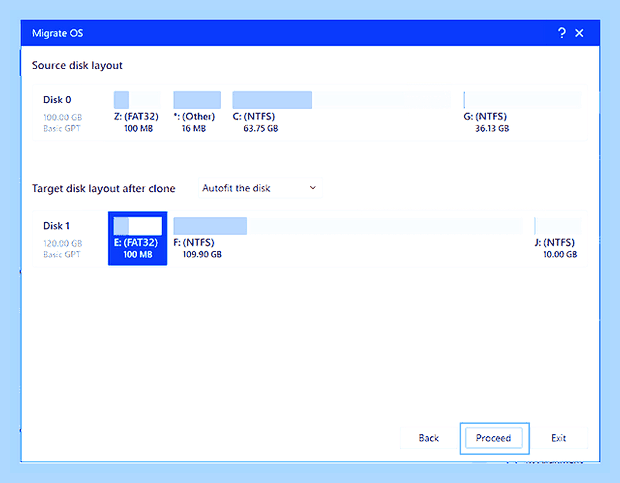Screen dimensions: 620x483
Task: Click the Source disk layout heading
Action: (x=77, y=65)
